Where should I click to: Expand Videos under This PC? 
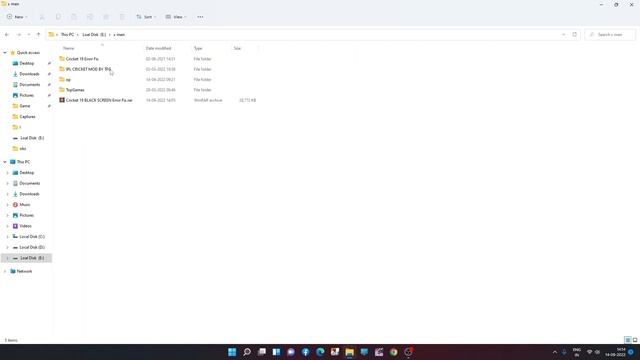[7, 226]
